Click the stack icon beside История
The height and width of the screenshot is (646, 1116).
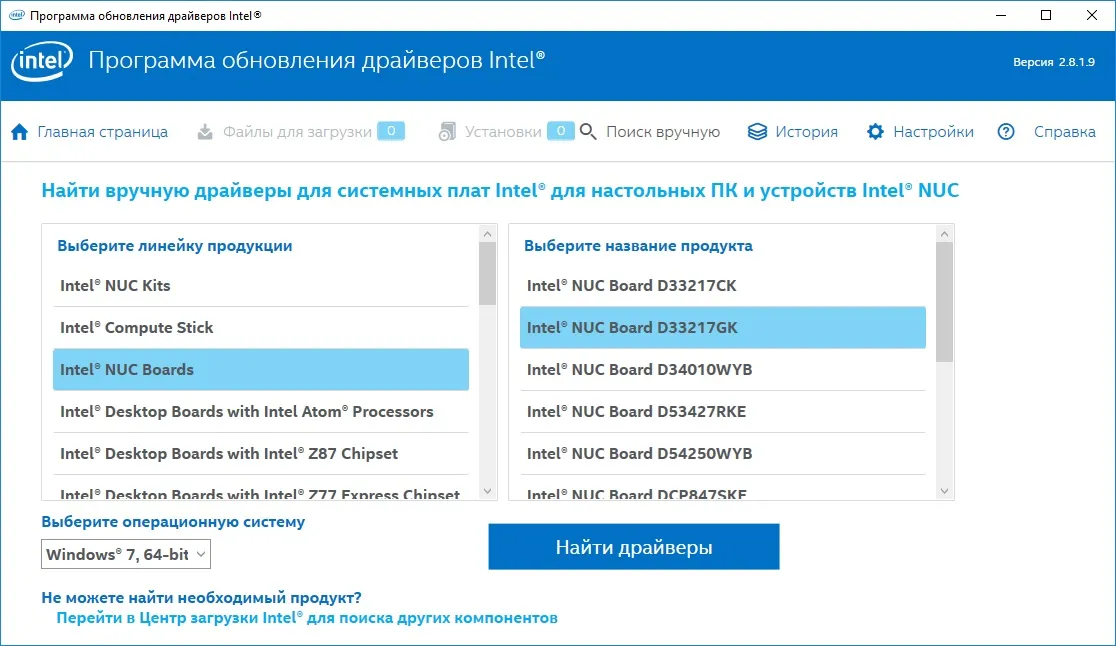tap(757, 132)
